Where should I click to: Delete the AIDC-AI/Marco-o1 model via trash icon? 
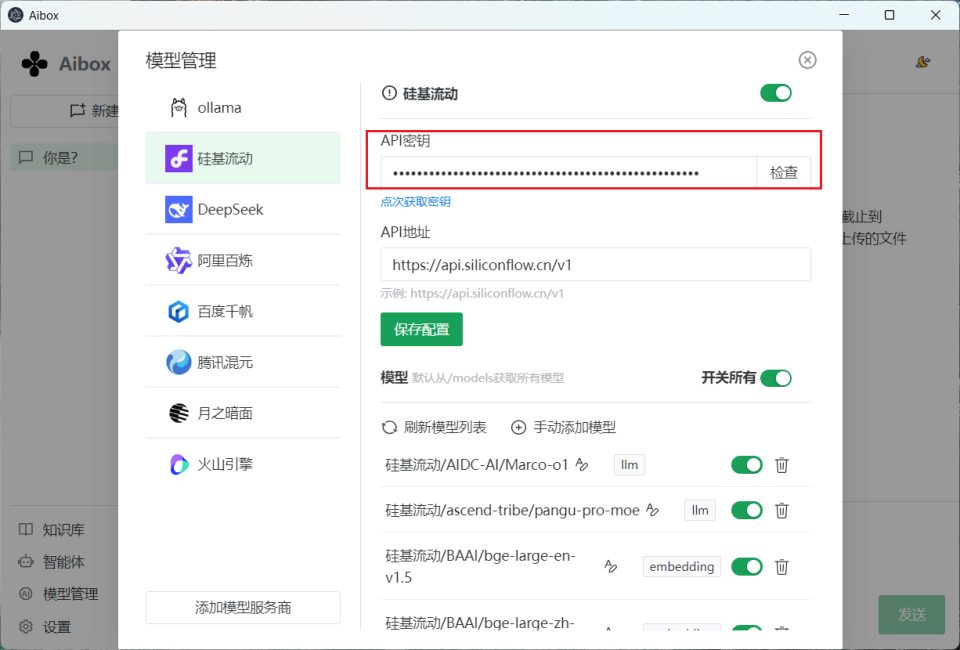click(782, 465)
